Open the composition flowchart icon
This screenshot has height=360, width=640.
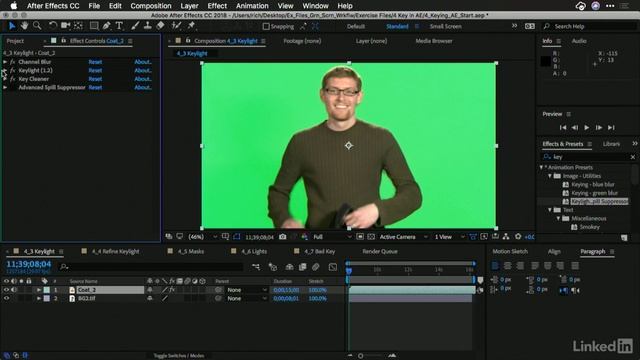(x=506, y=237)
